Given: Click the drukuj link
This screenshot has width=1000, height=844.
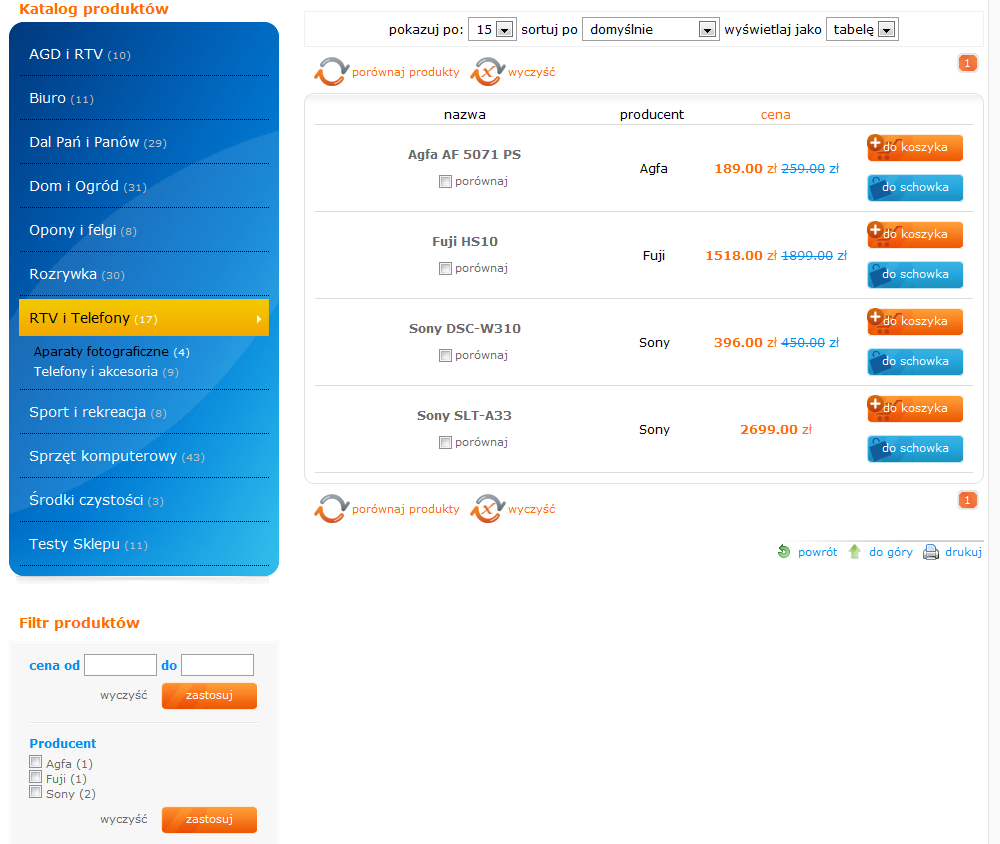Looking at the screenshot, I should point(963,552).
